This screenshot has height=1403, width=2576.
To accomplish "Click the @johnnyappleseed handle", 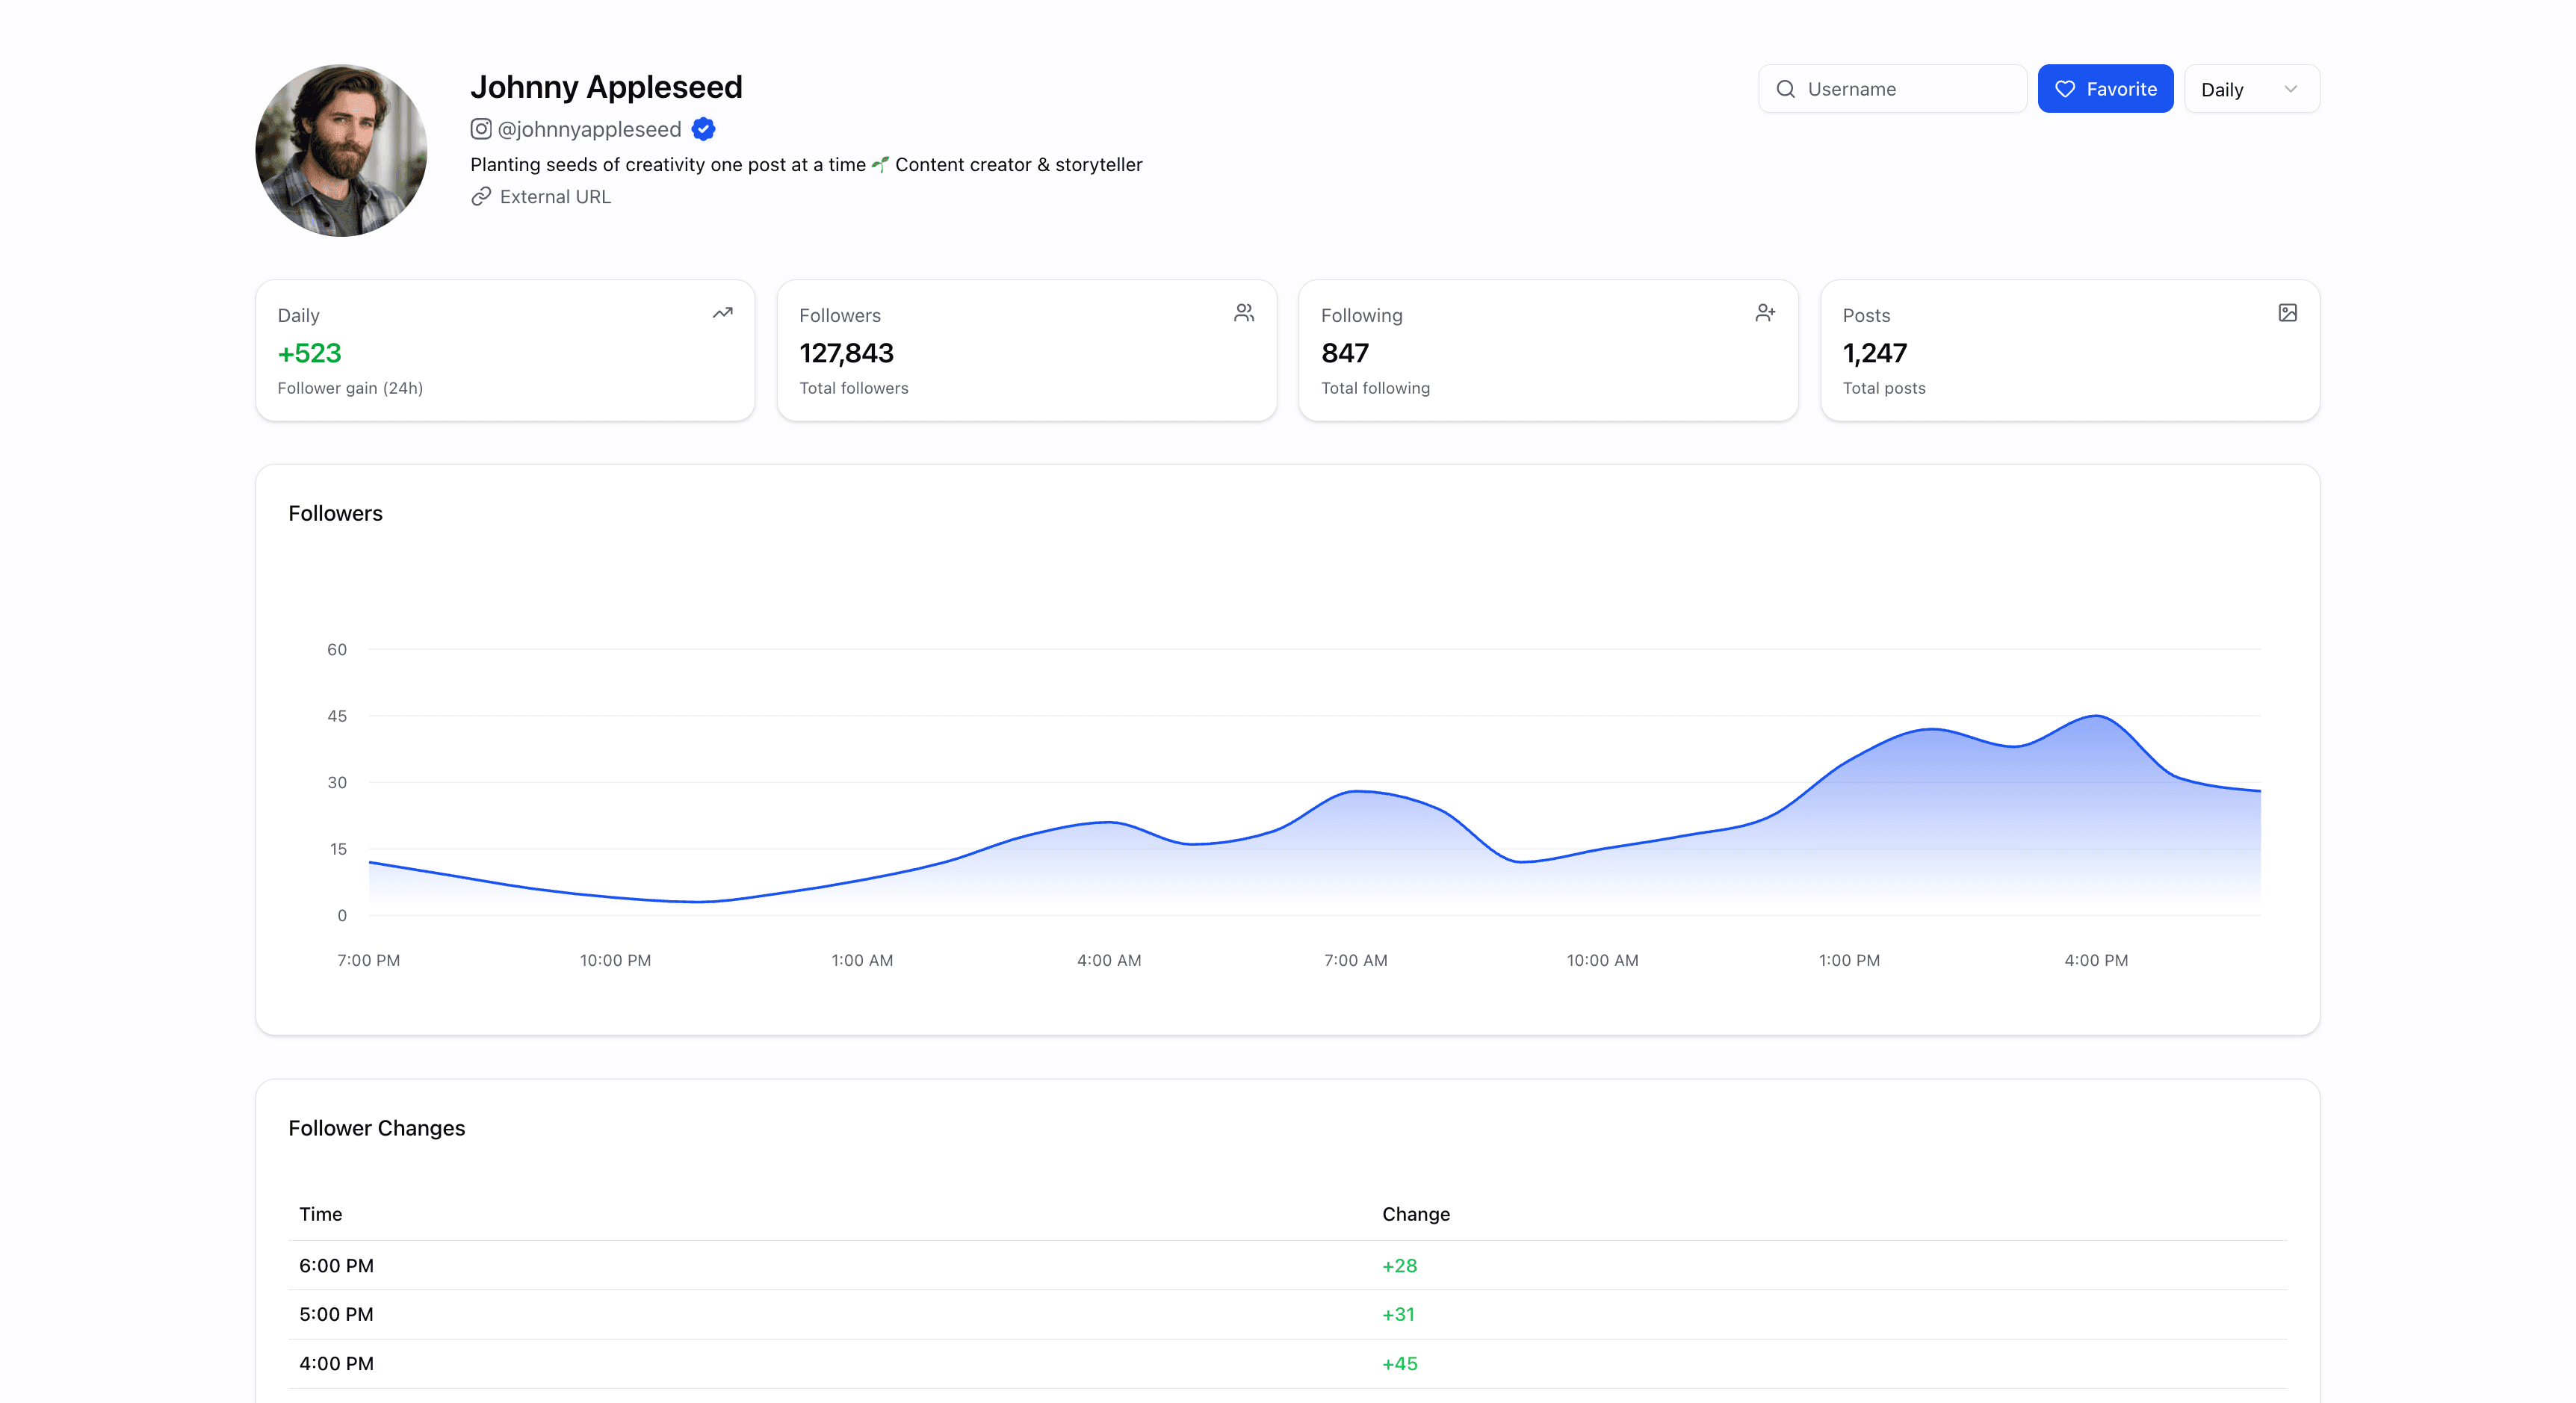I will [x=589, y=129].
